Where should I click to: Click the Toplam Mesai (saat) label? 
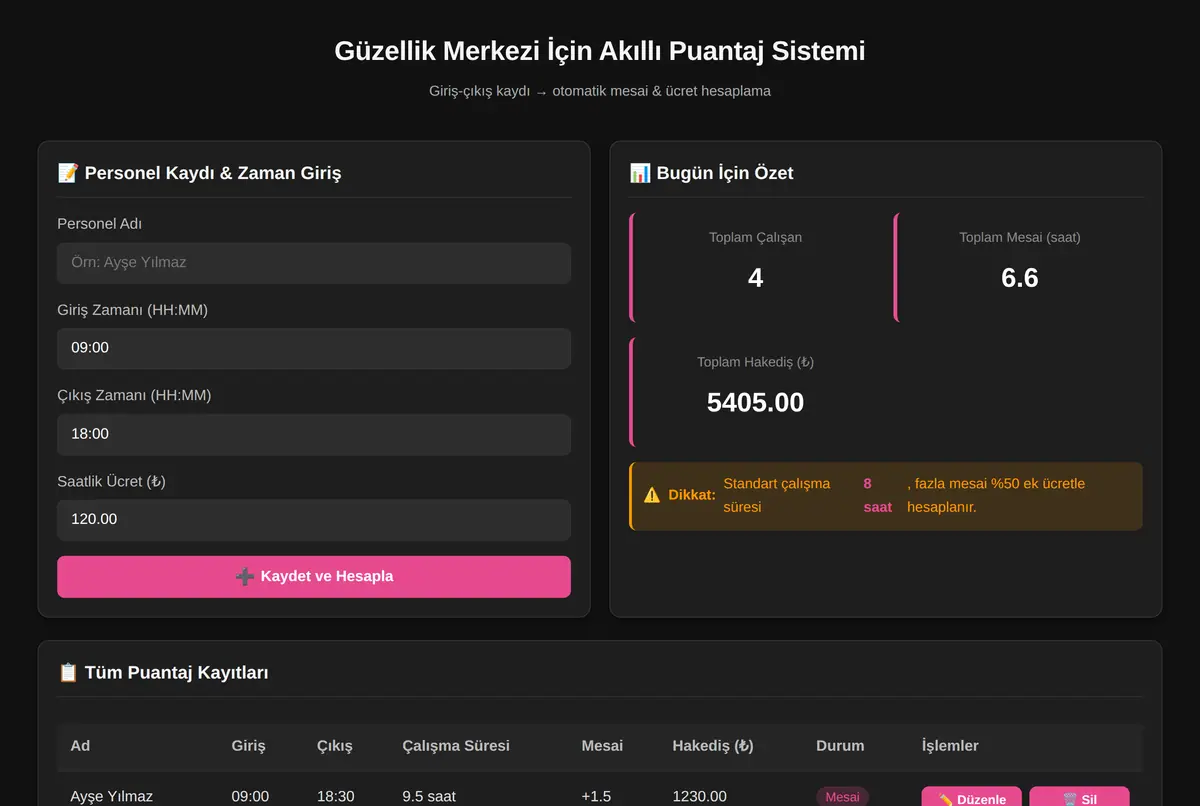point(1020,238)
